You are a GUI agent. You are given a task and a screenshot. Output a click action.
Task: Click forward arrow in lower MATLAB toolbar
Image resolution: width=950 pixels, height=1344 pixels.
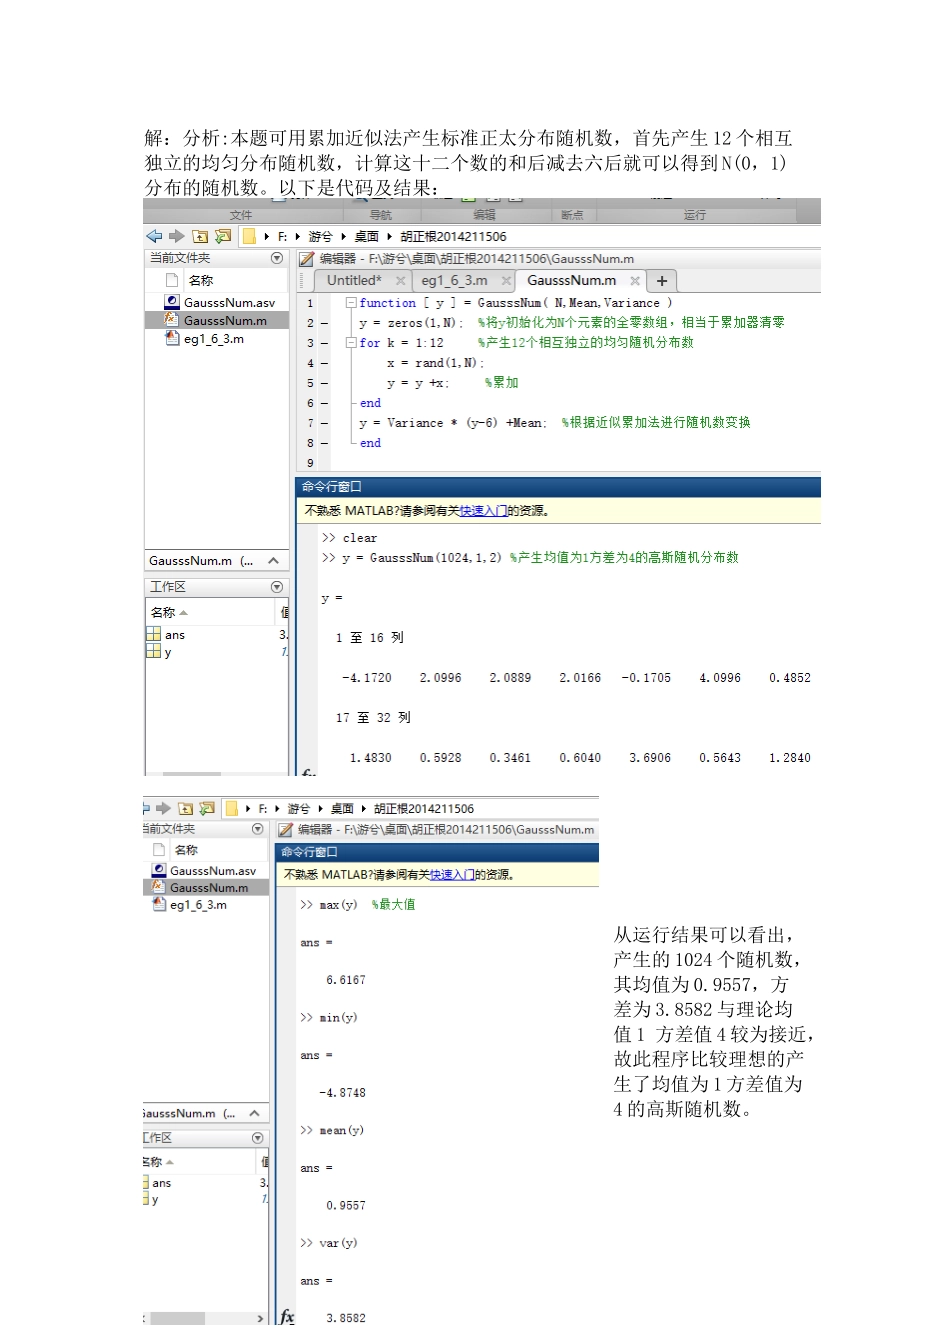[x=163, y=808]
